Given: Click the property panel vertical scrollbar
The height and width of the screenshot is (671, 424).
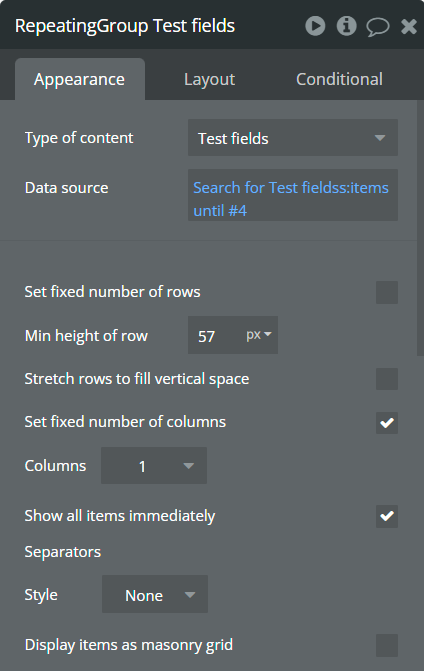Looking at the screenshot, I should 421,228.
